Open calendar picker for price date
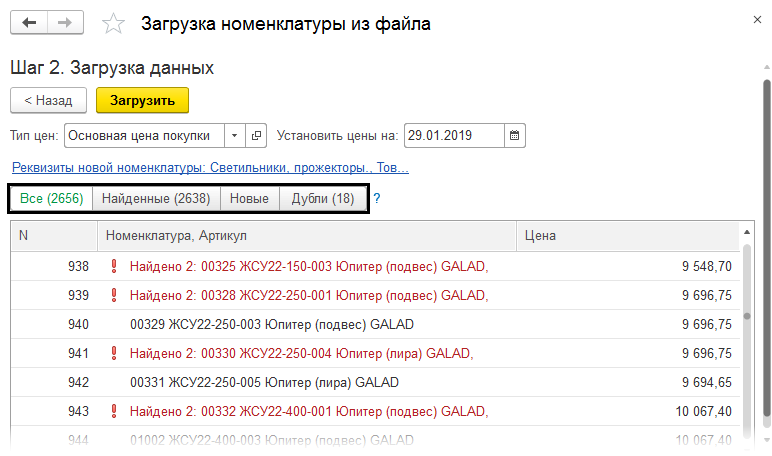Viewport: 772px width, 456px height. (x=514, y=135)
